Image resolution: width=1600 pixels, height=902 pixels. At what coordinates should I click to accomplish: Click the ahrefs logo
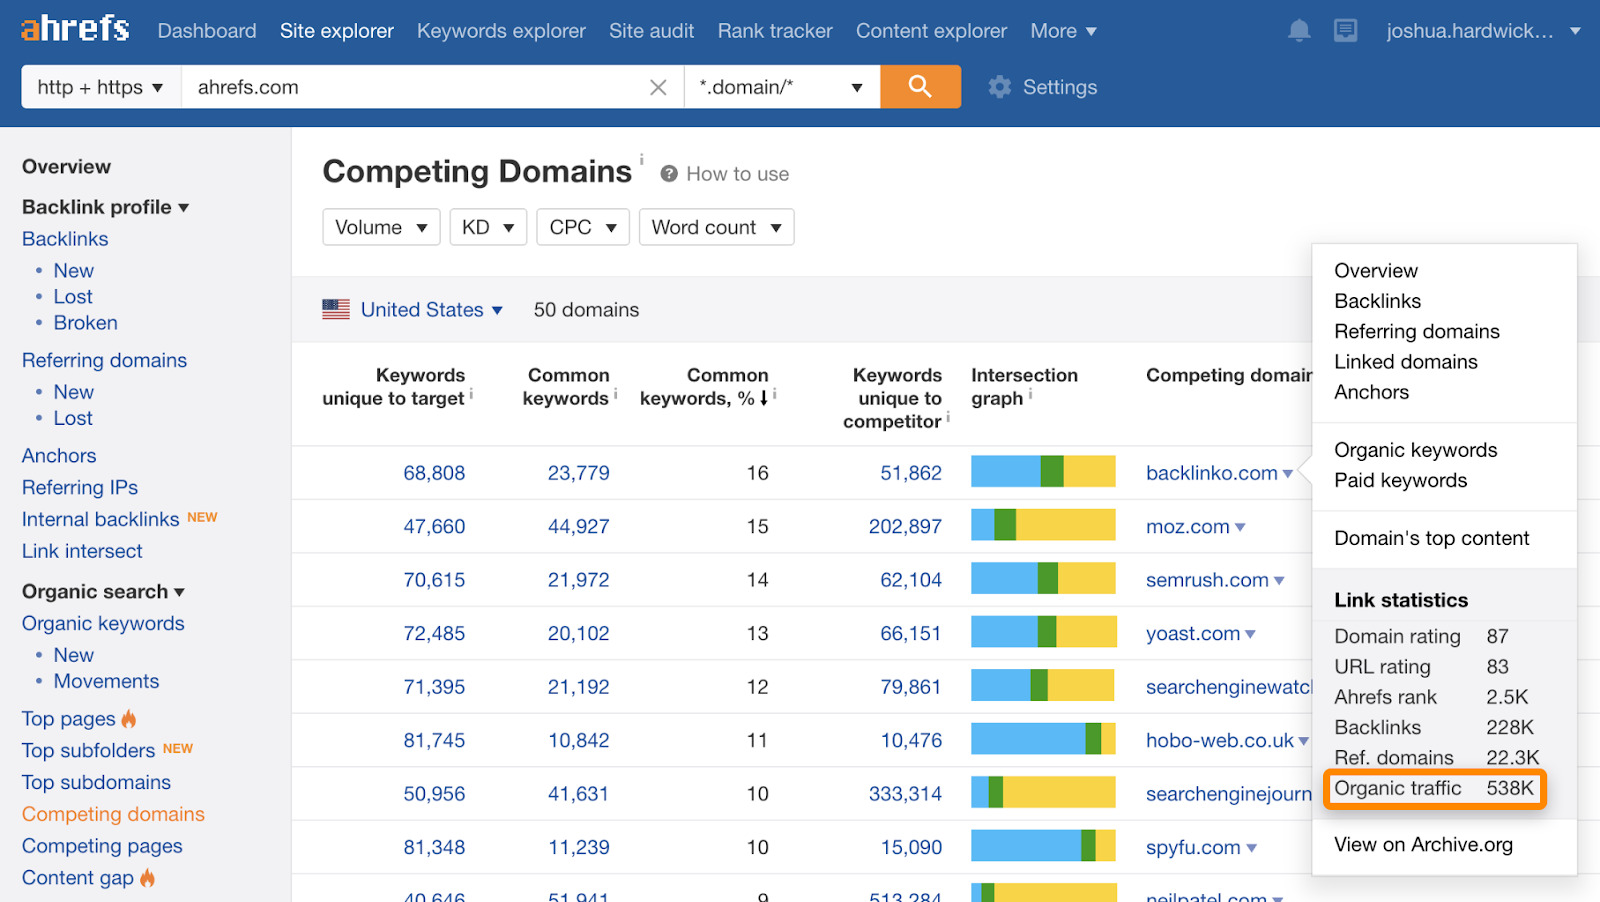tap(74, 28)
